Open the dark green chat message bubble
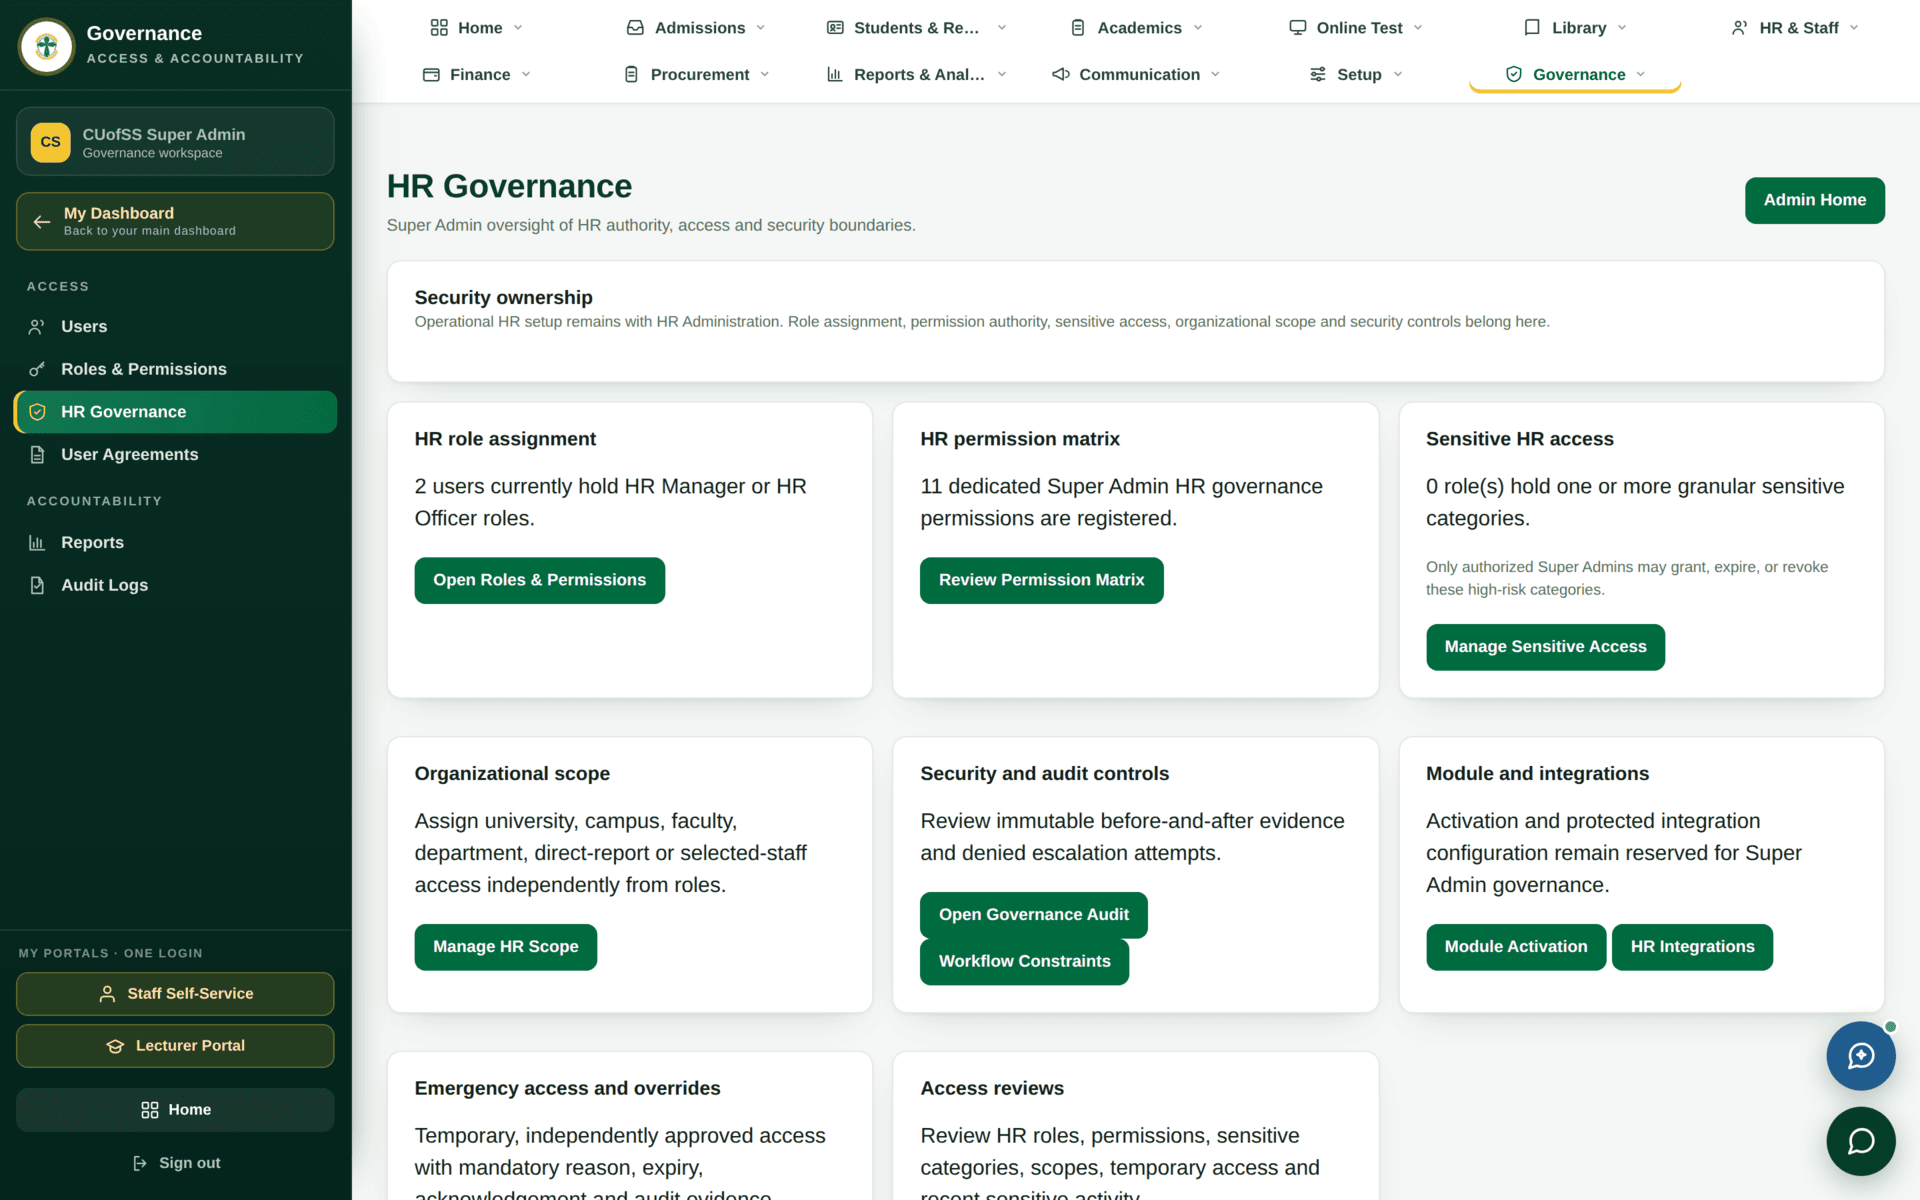Screen dimensions: 1920x1200 [1860, 1141]
